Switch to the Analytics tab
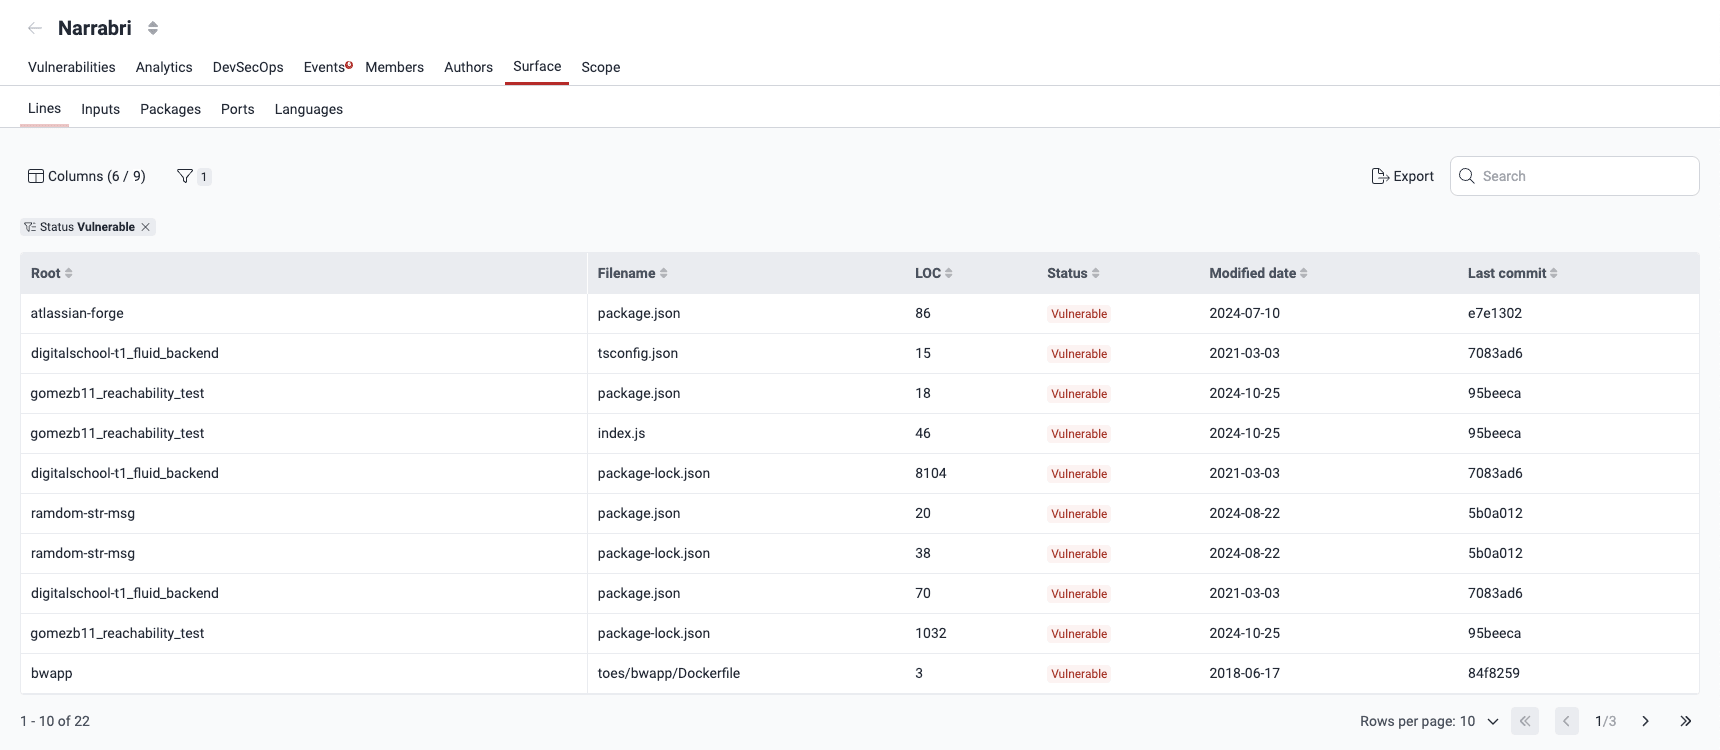 pyautogui.click(x=164, y=67)
